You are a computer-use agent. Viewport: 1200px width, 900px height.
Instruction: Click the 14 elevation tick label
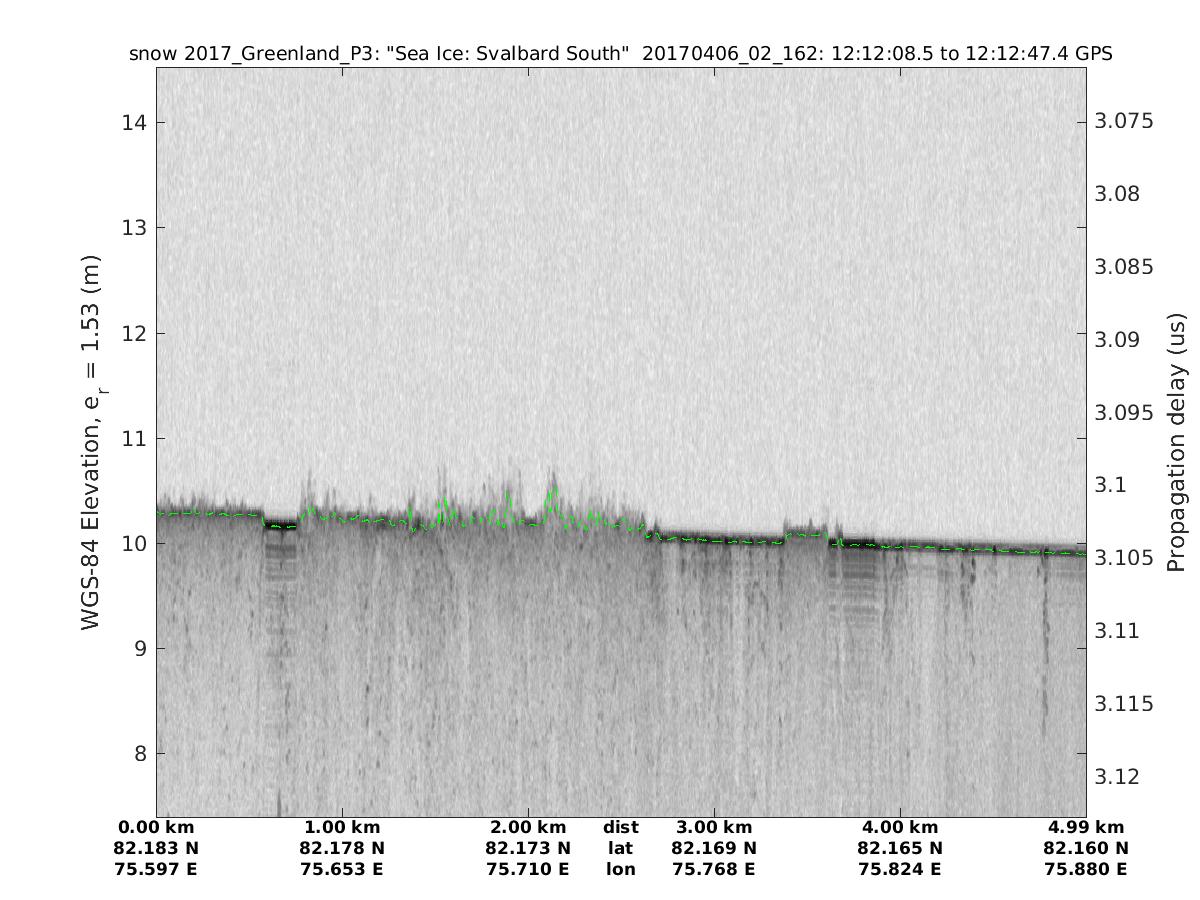(x=133, y=123)
